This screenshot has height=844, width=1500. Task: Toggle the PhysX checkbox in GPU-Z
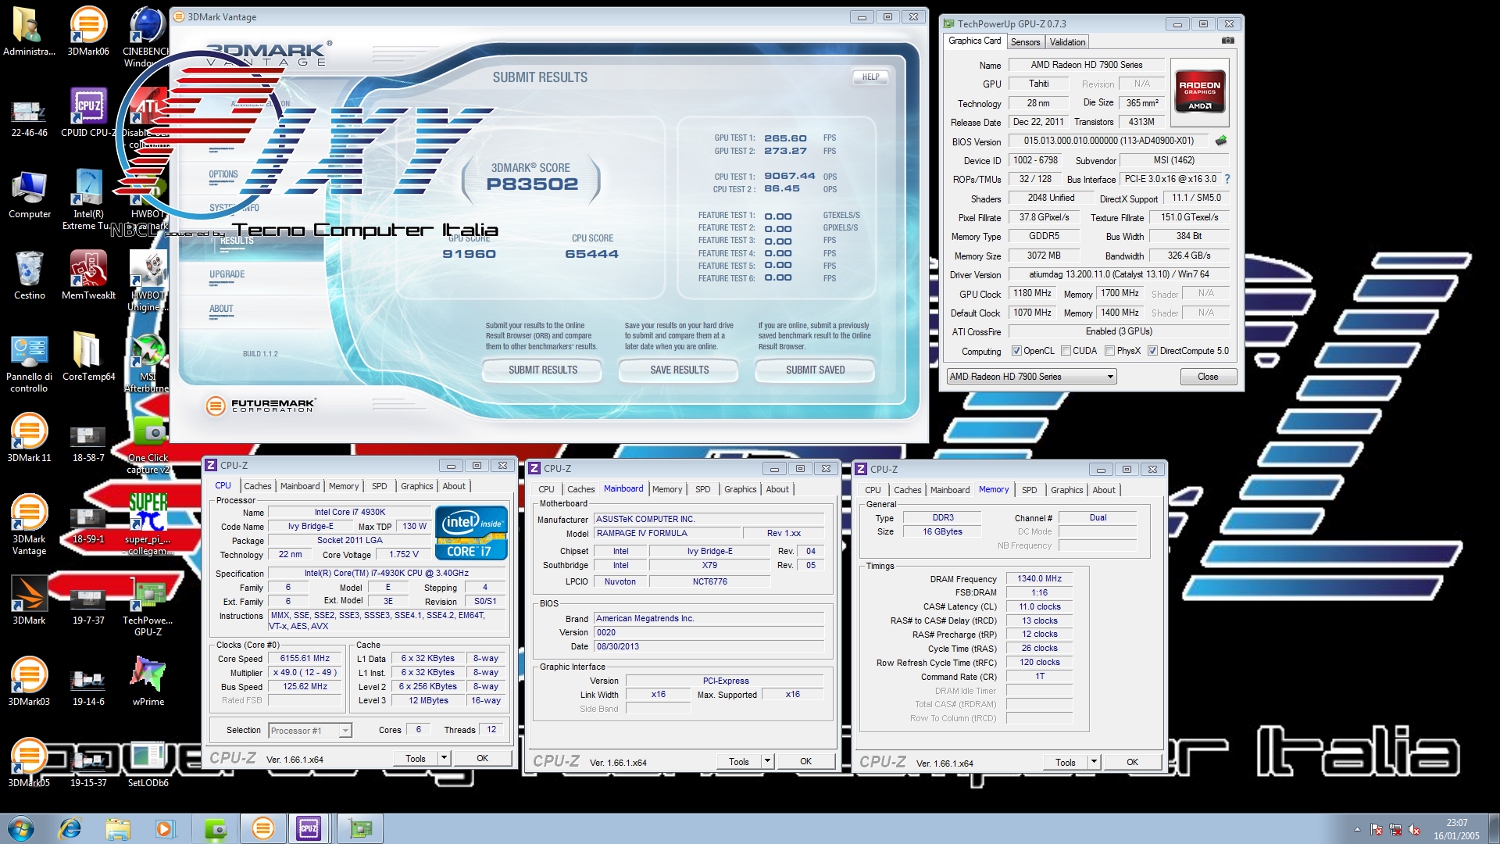point(1110,351)
